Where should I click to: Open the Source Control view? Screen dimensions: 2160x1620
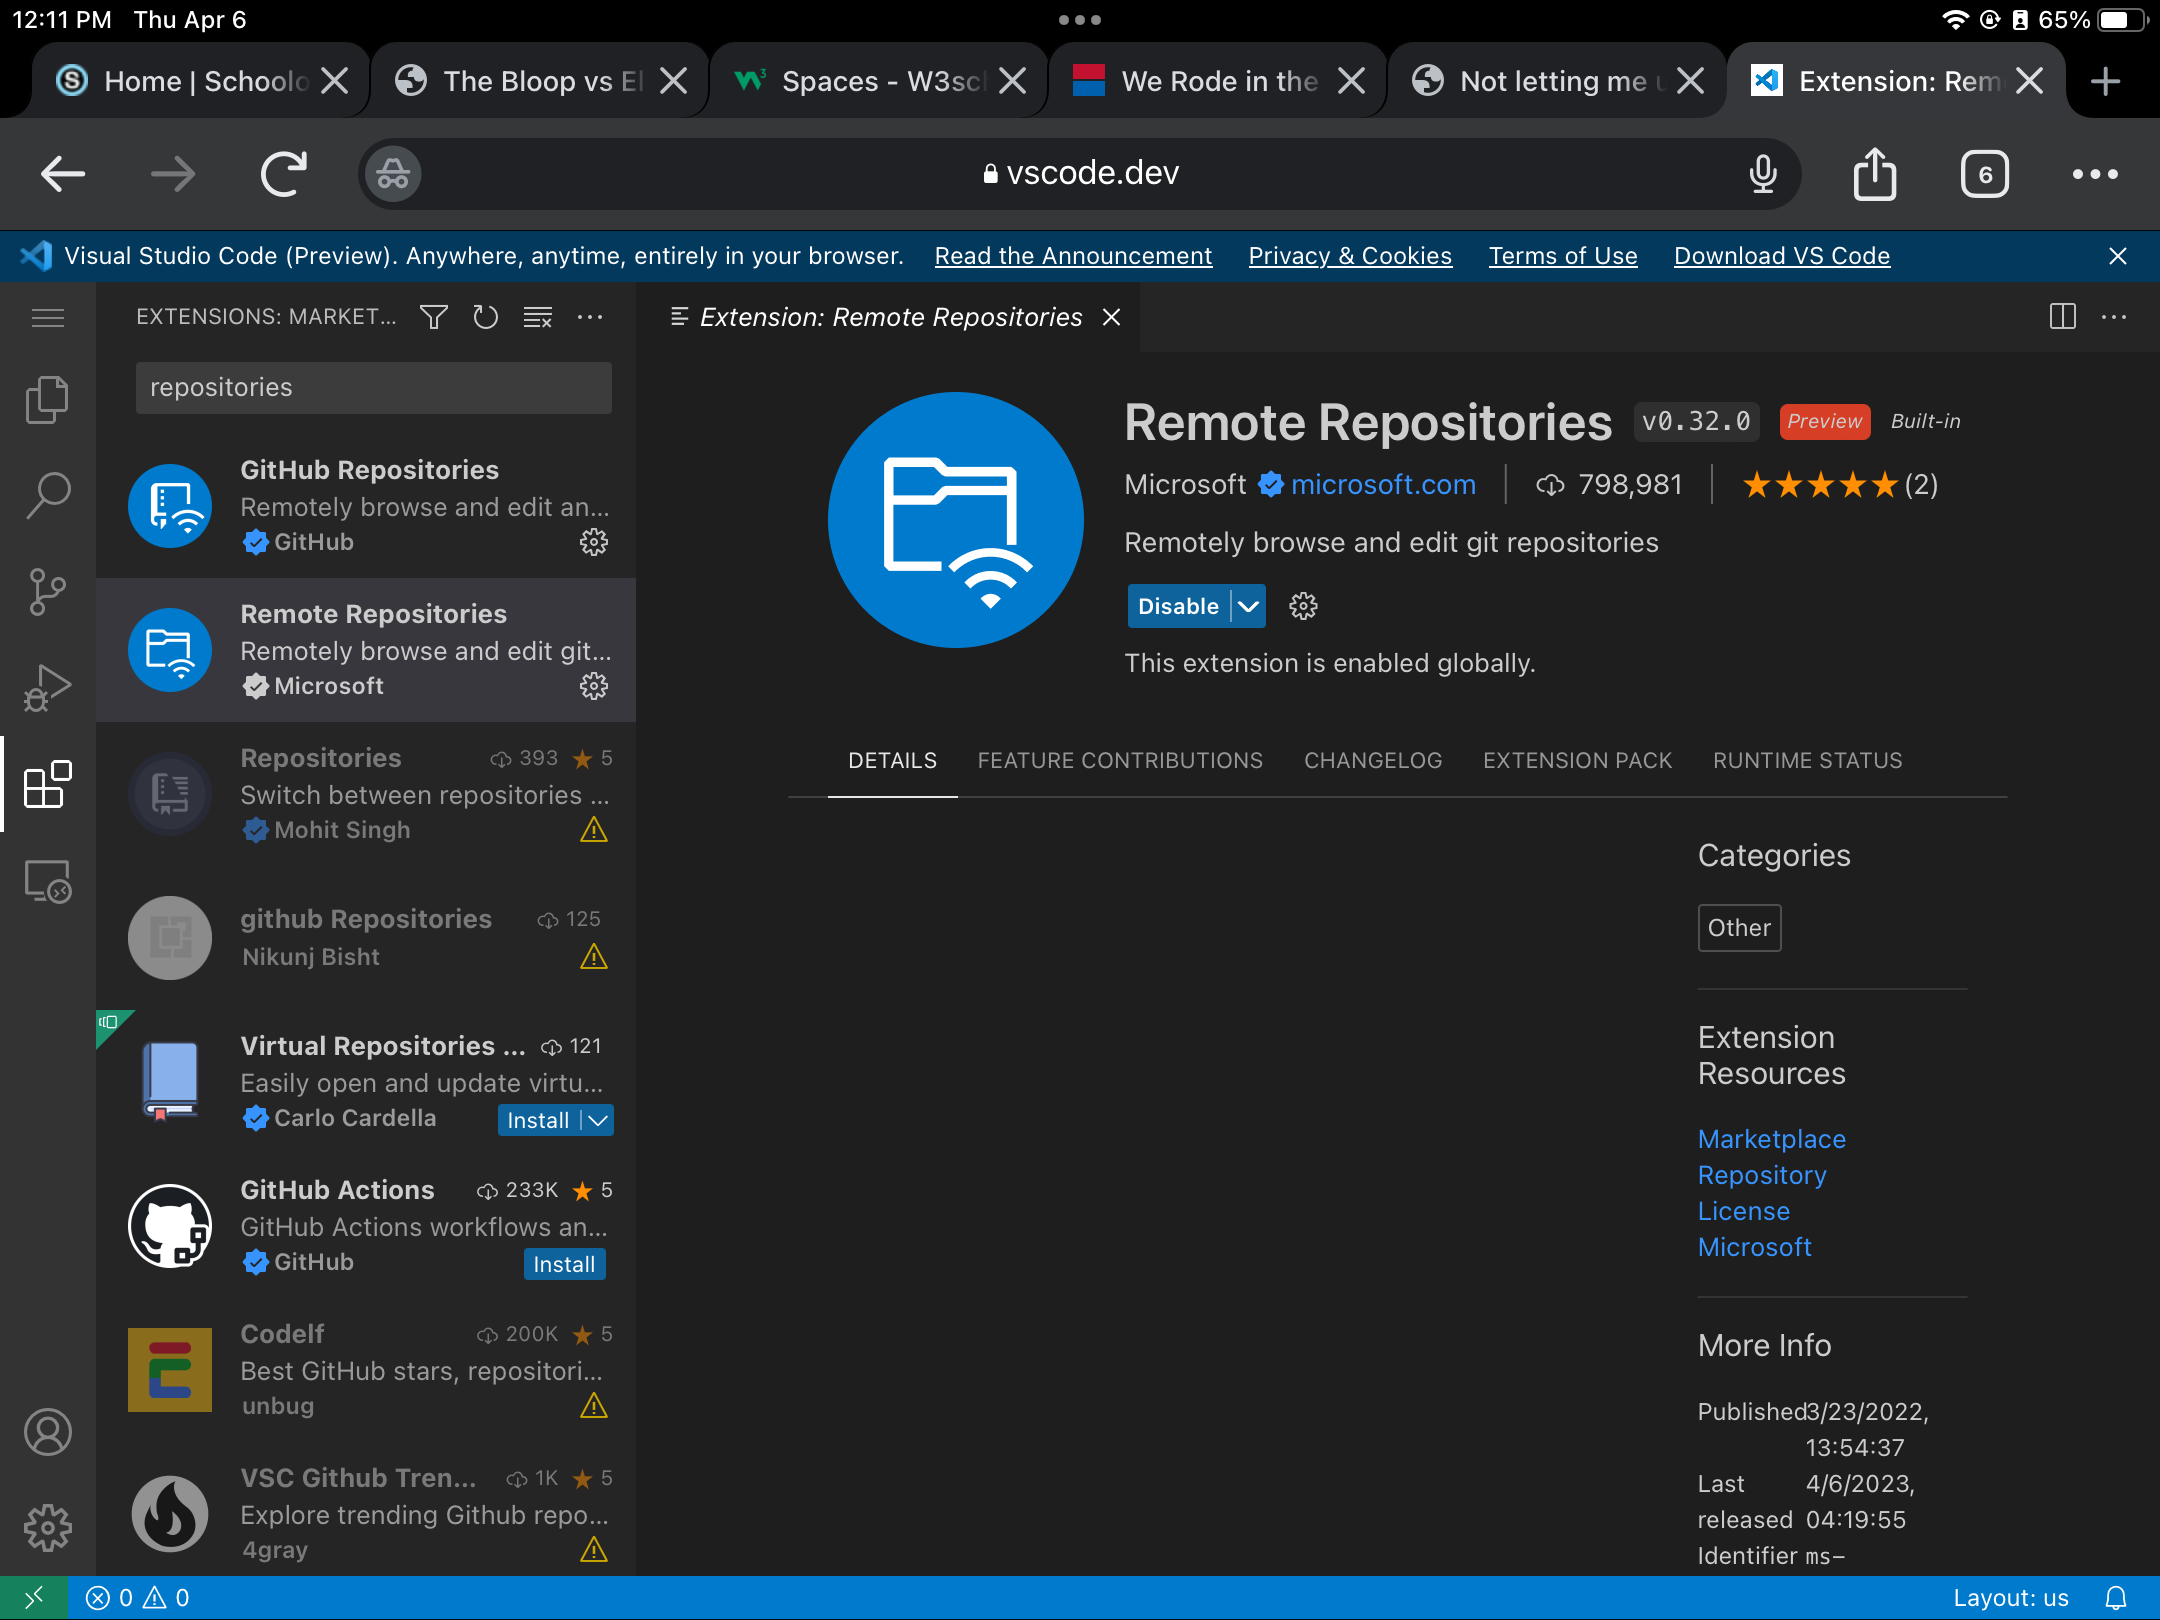click(x=47, y=590)
